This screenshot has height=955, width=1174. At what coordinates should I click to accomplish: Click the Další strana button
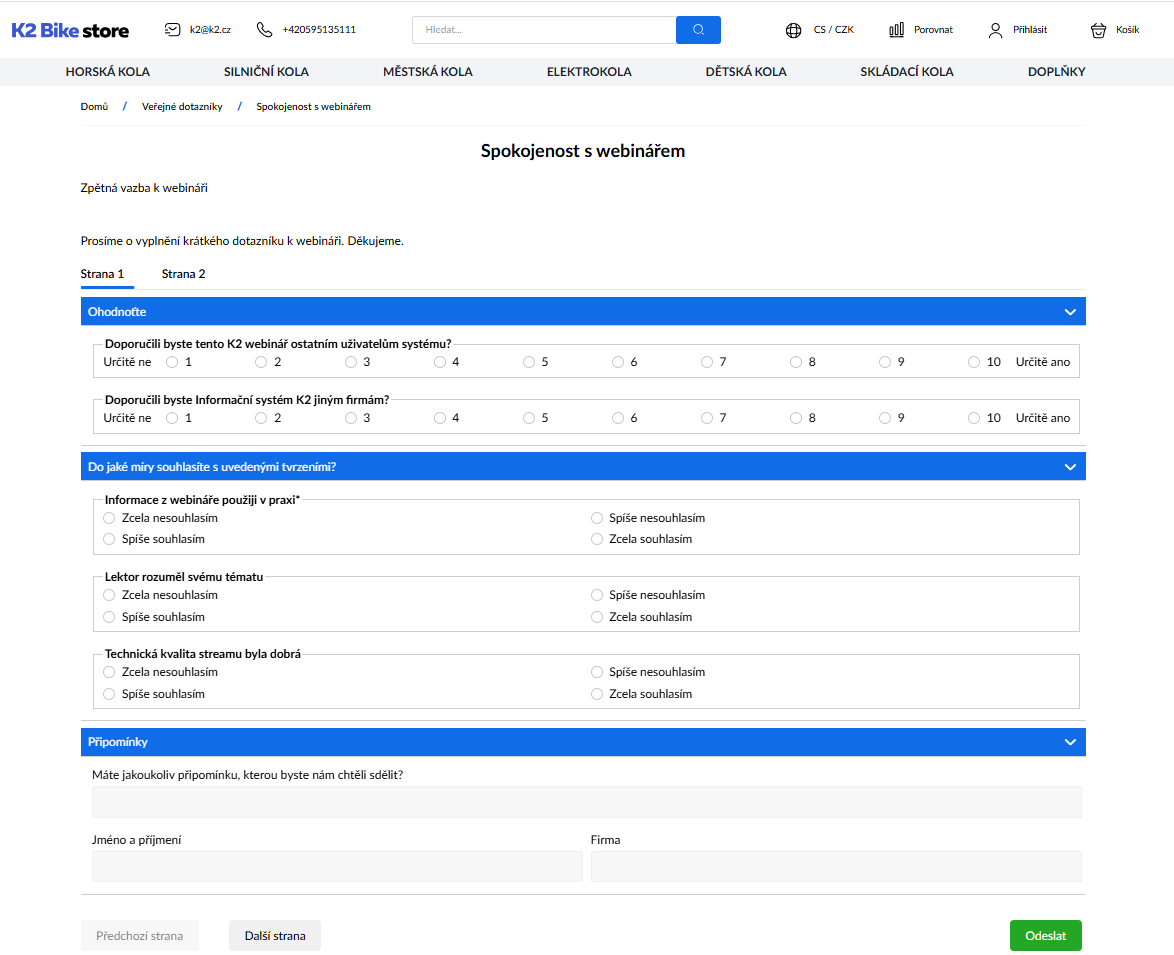click(x=275, y=936)
